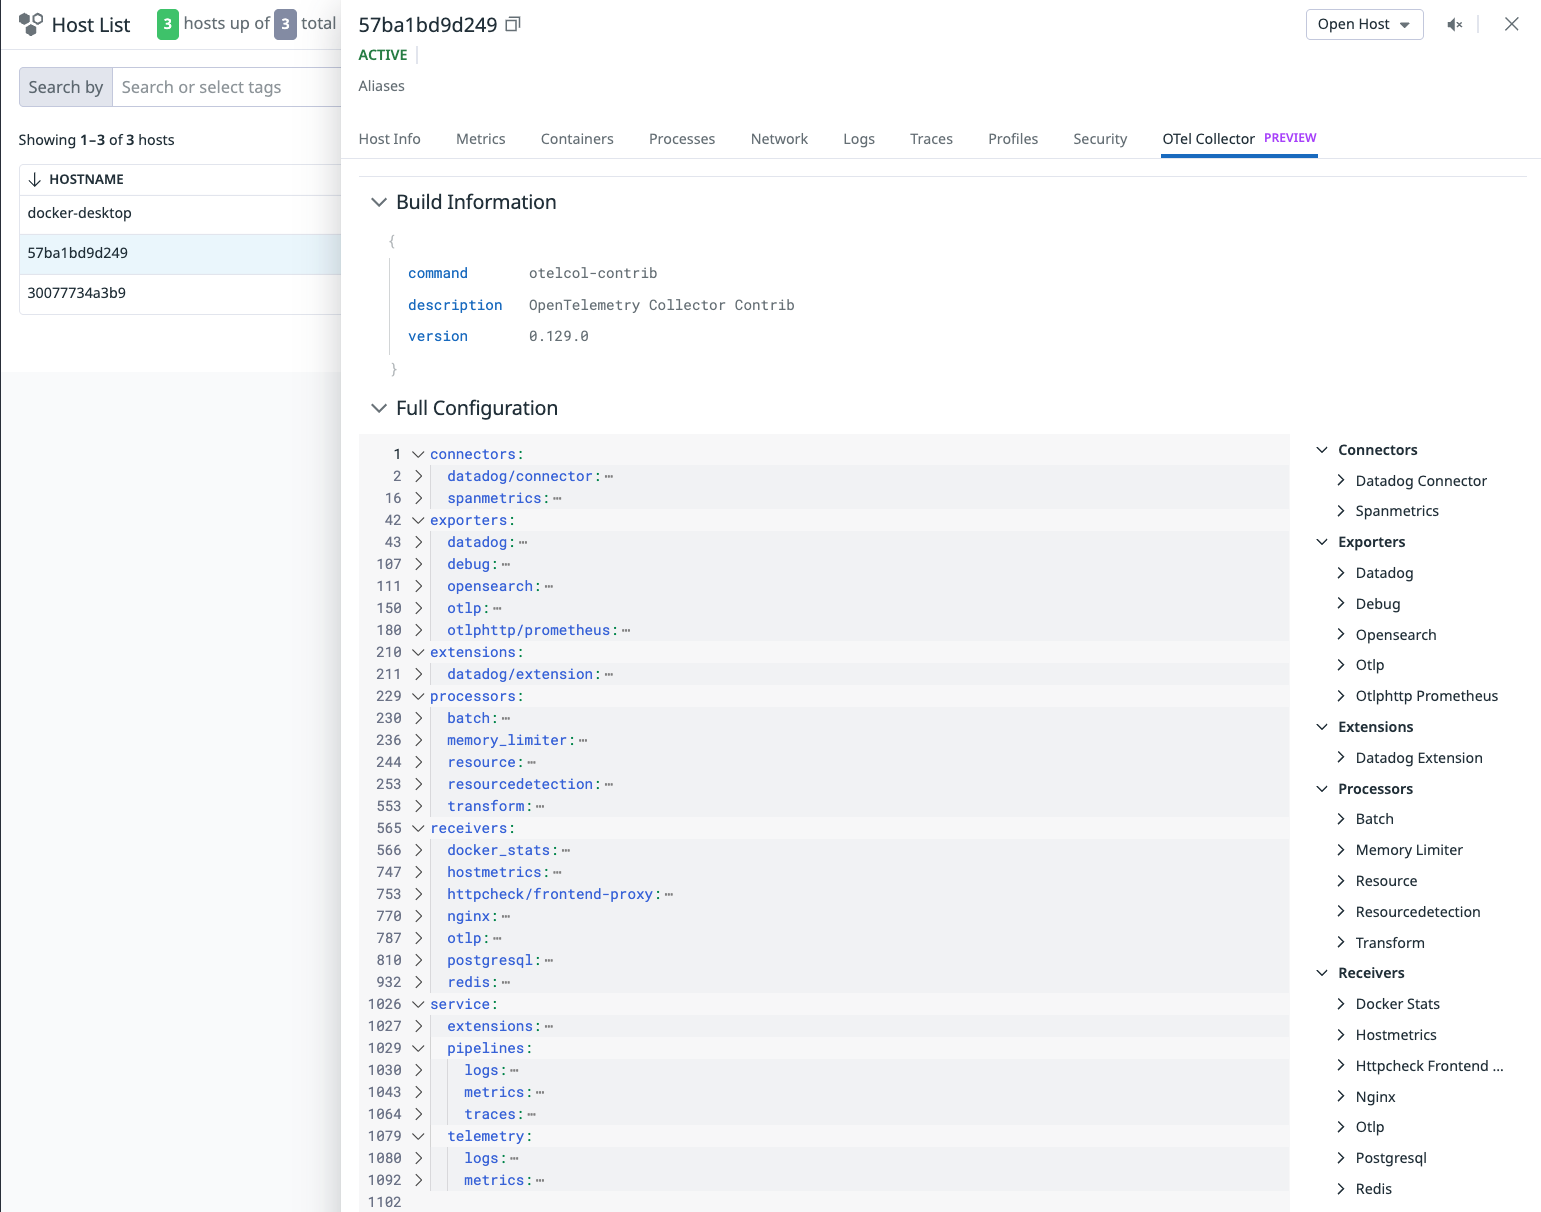This screenshot has width=1541, height=1212.
Task: Collapse the pipelines block in config
Action: 418,1048
